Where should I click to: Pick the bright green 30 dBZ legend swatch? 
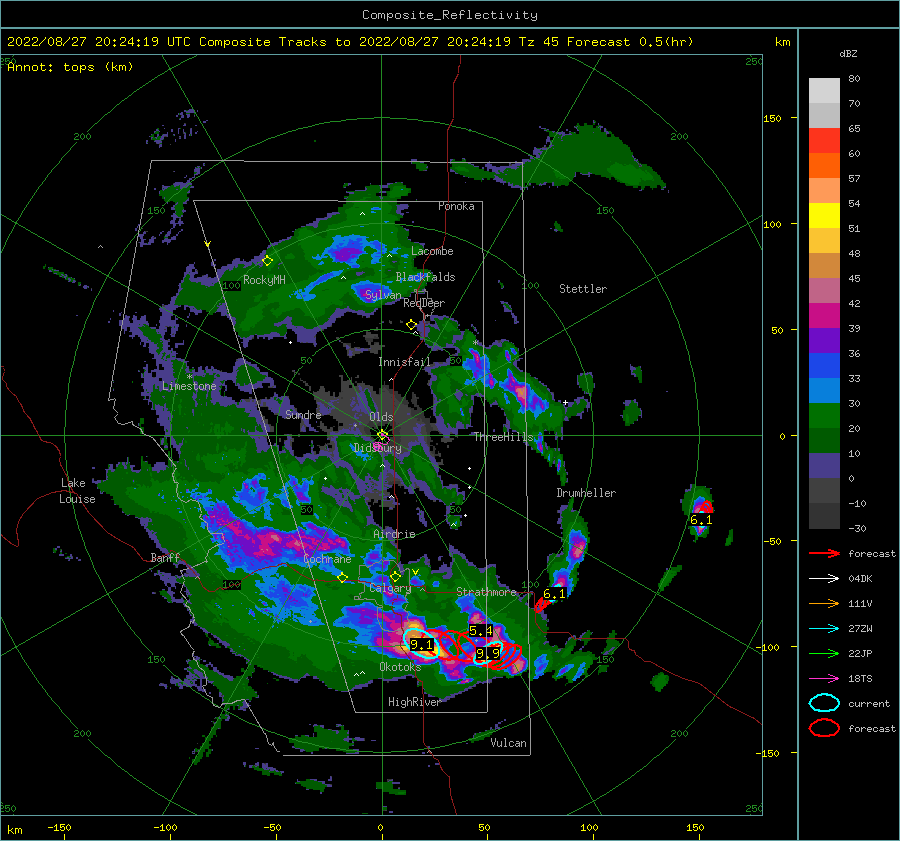point(824,415)
